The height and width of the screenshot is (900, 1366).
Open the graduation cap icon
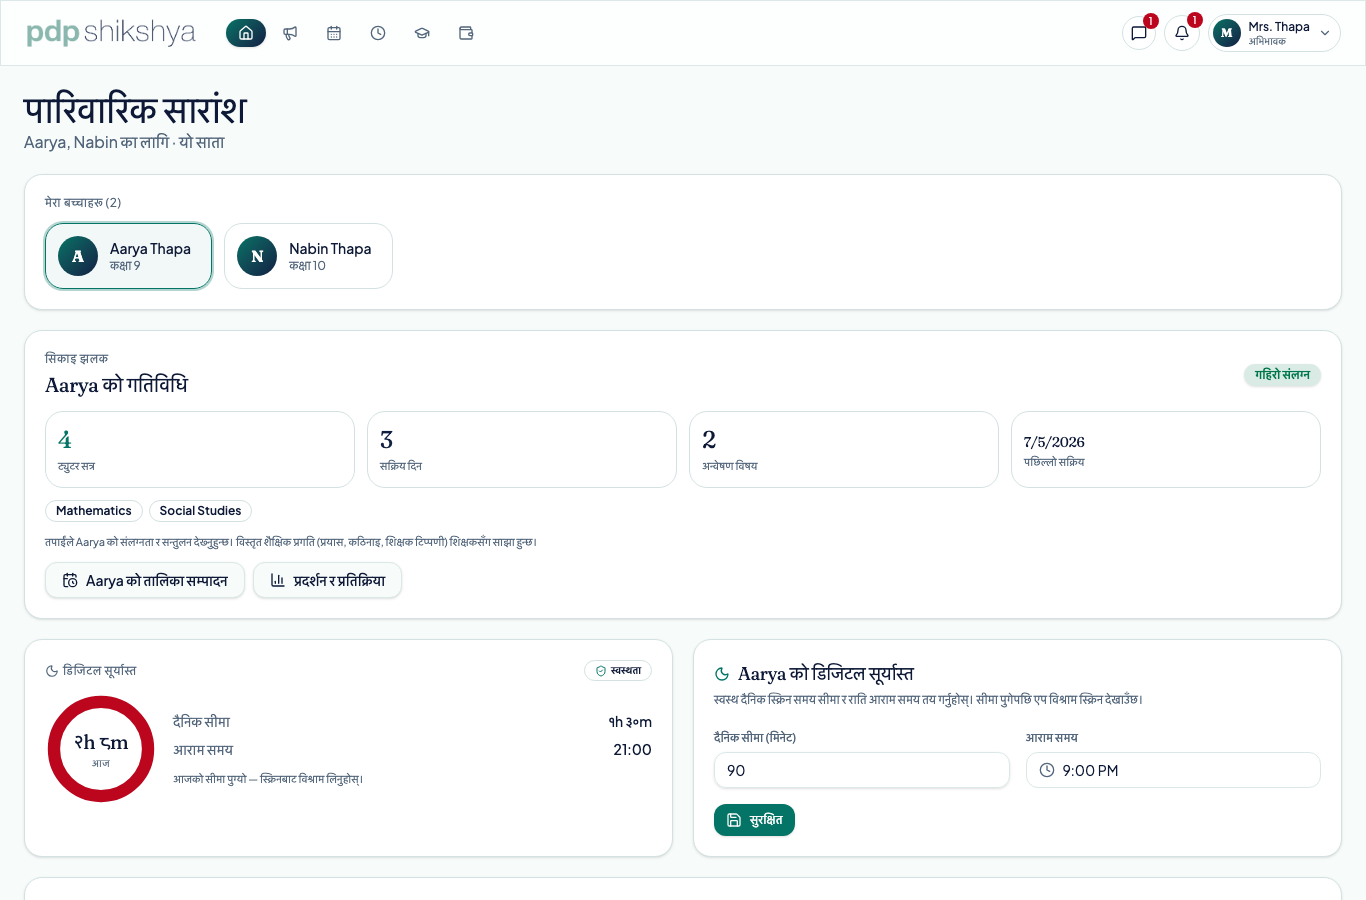click(x=422, y=33)
